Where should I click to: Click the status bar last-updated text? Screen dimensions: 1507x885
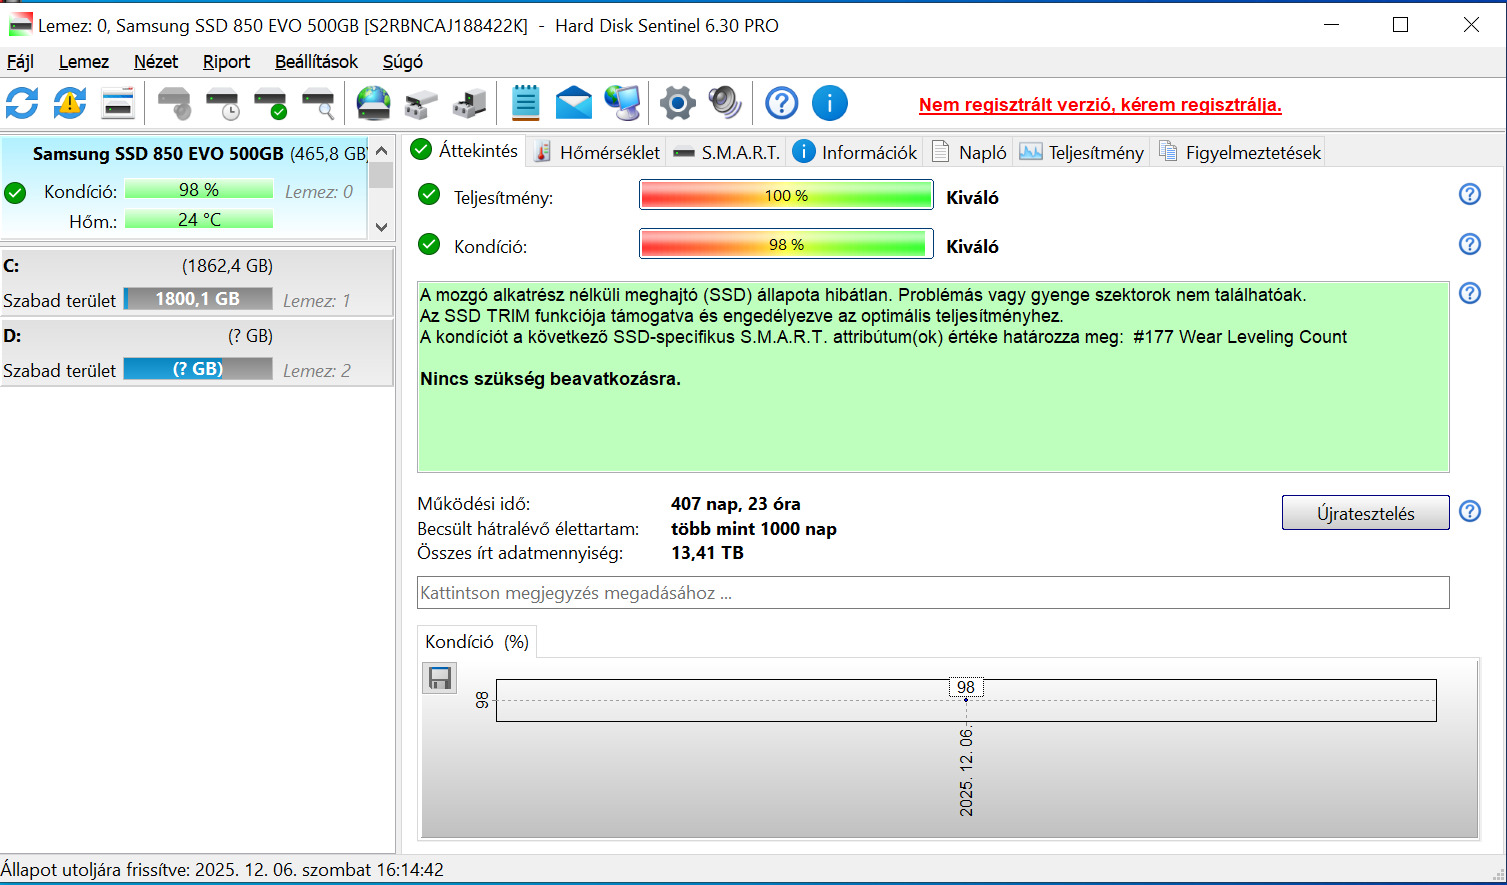tap(222, 870)
